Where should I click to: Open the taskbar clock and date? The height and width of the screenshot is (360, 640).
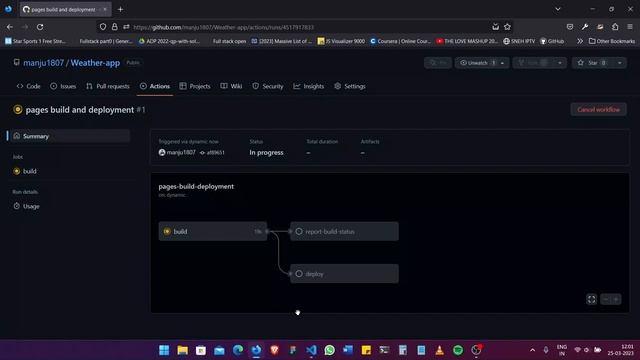pyautogui.click(x=621, y=350)
